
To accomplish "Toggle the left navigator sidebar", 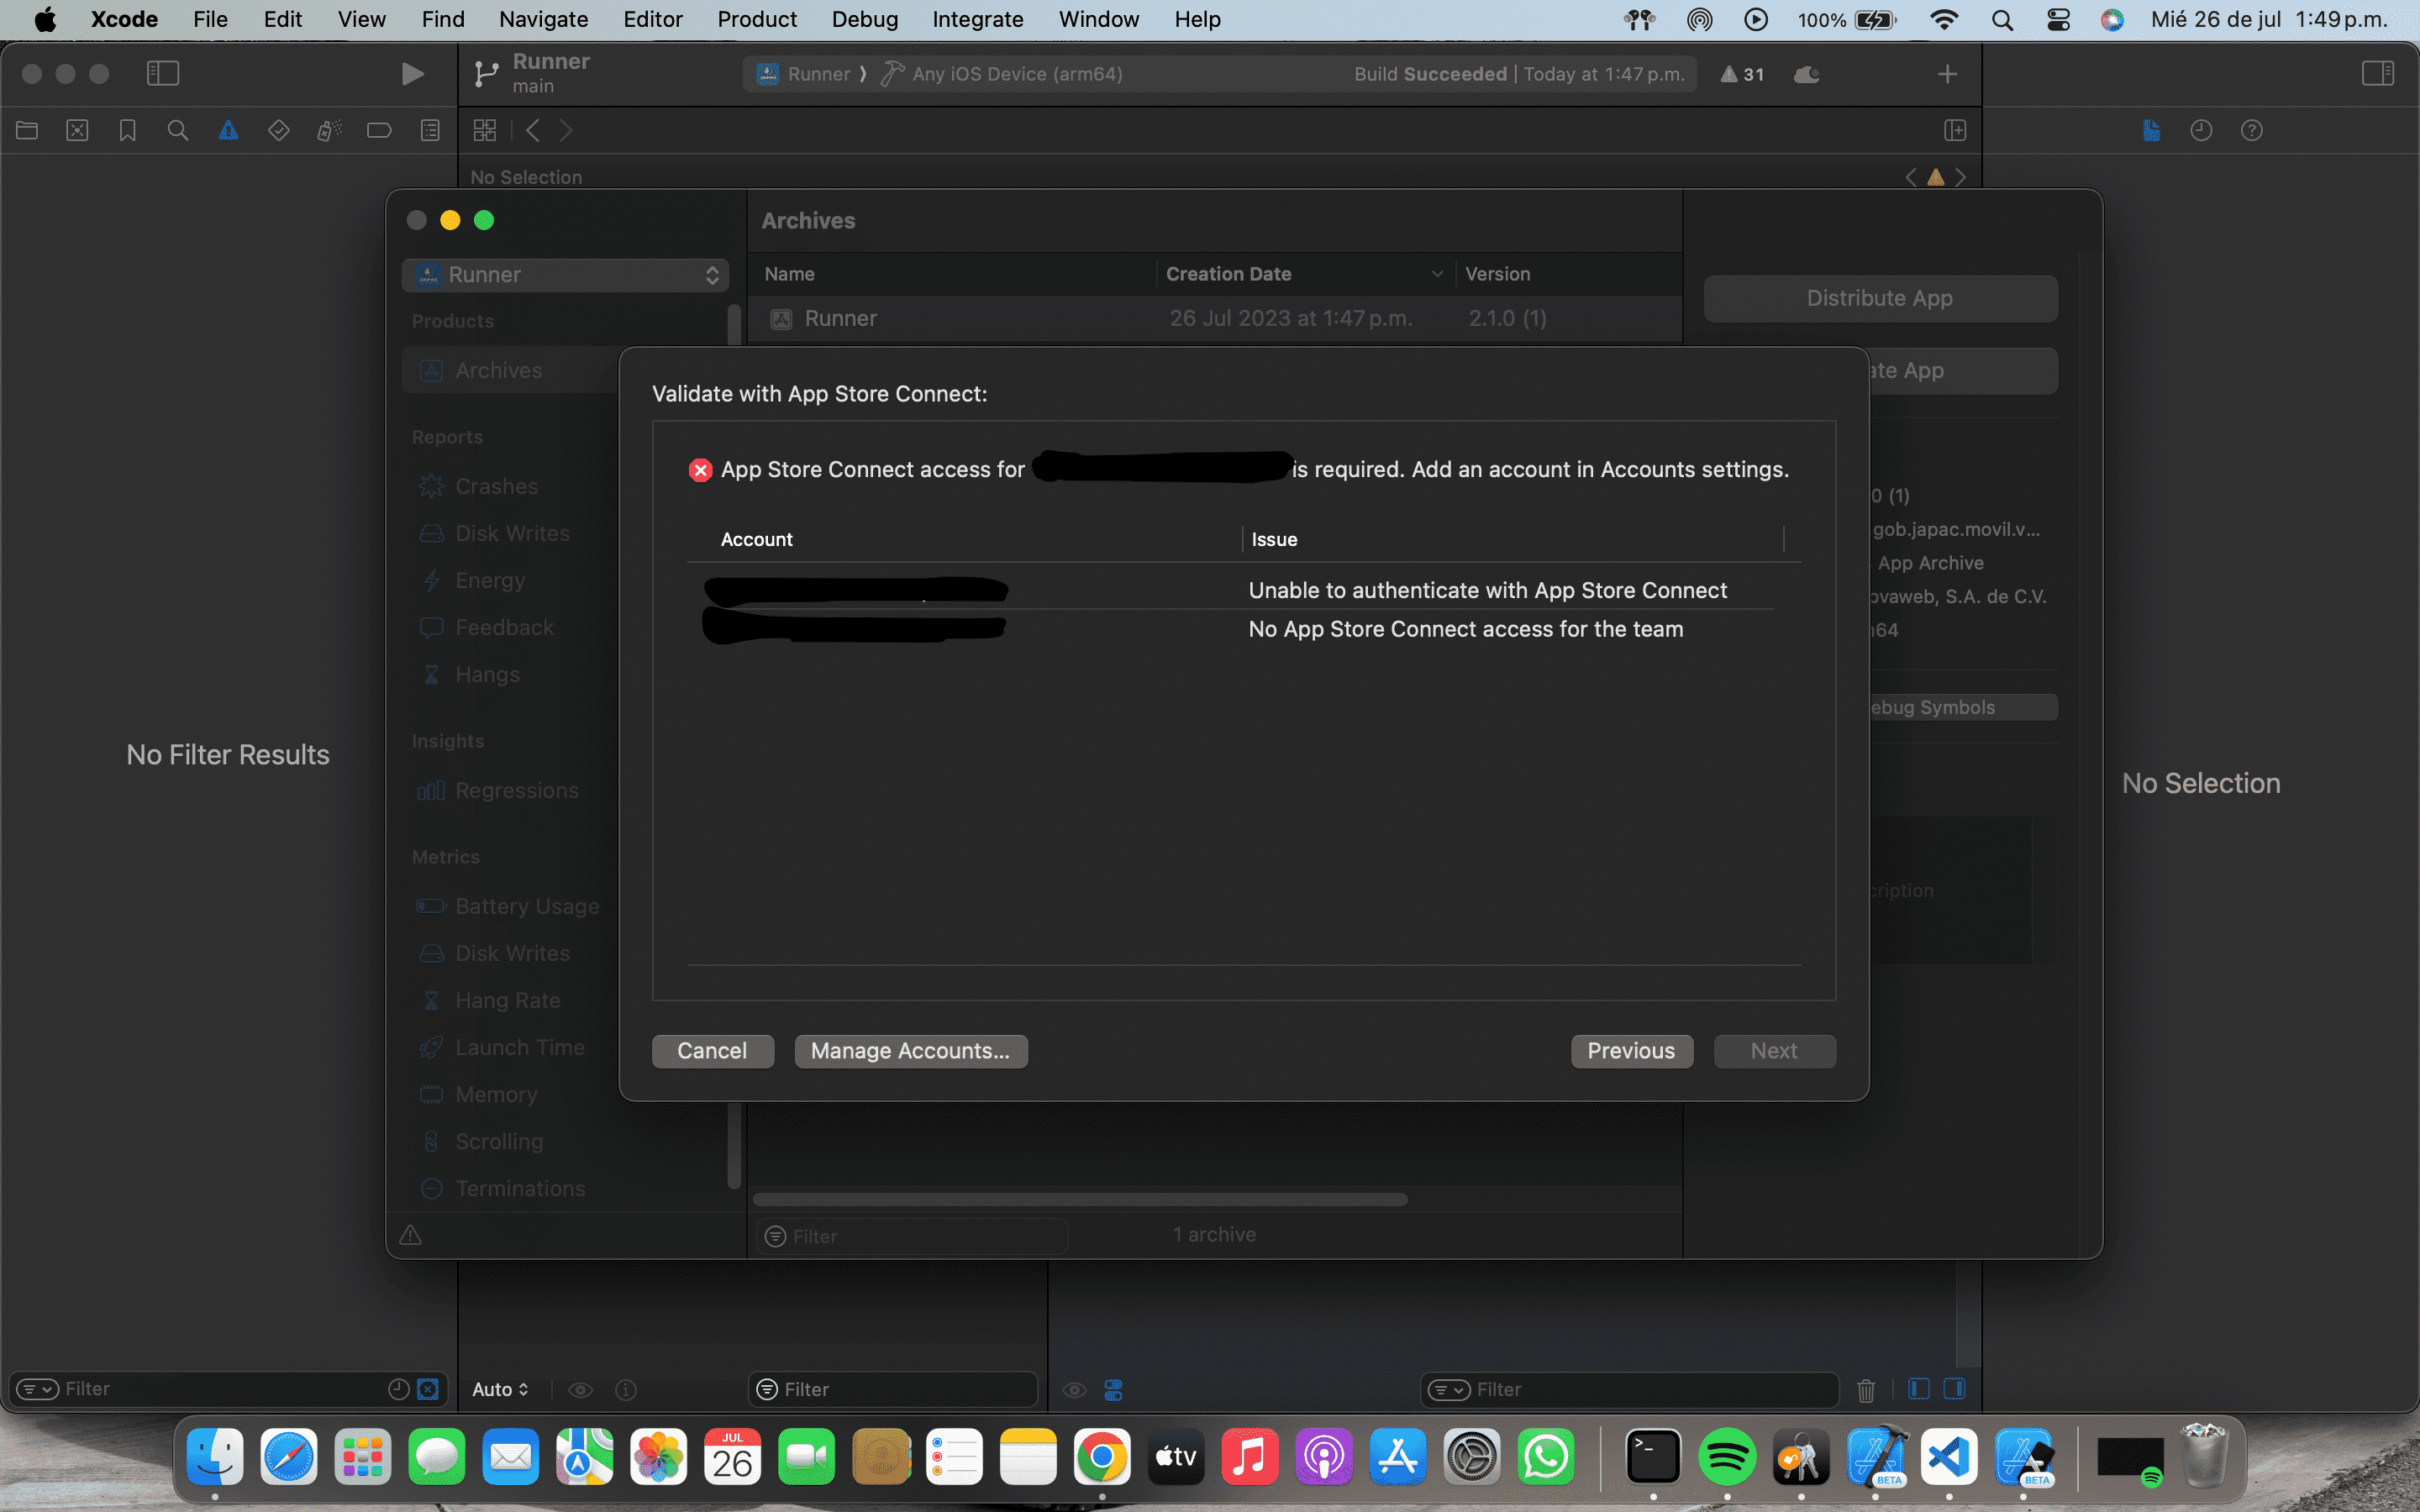I will pos(162,73).
